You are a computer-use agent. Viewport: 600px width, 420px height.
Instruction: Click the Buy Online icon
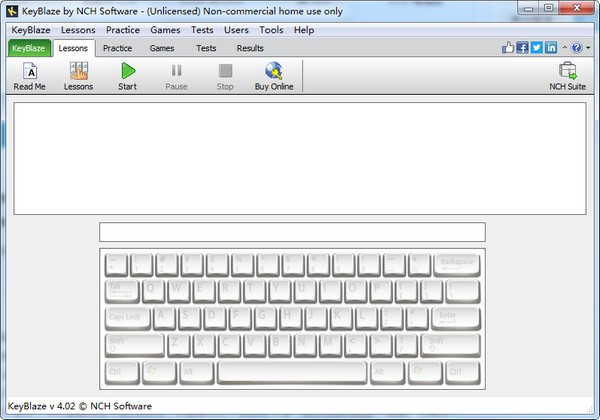point(274,76)
